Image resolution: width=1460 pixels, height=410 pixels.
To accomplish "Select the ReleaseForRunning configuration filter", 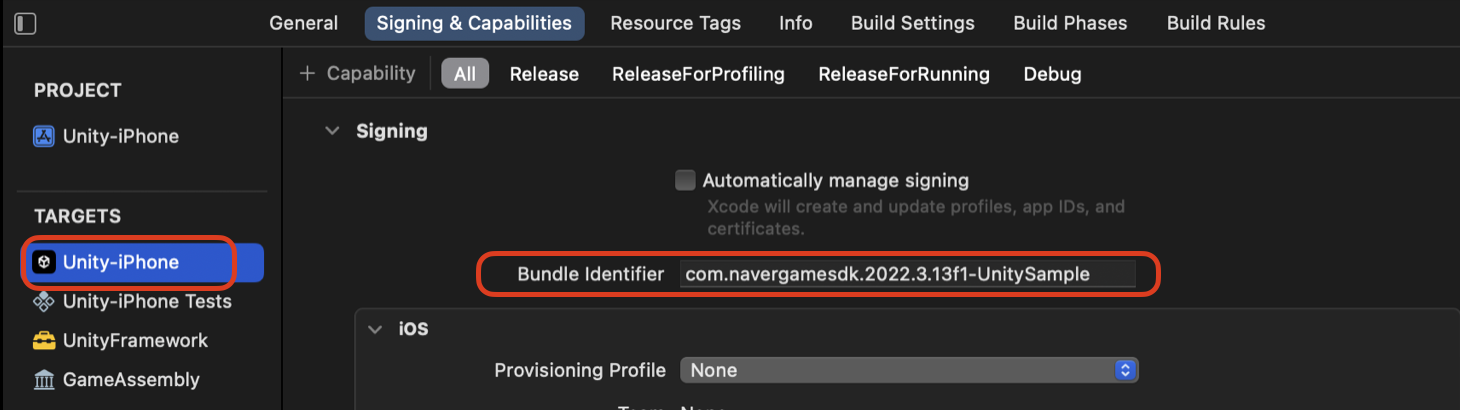I will 904,74.
